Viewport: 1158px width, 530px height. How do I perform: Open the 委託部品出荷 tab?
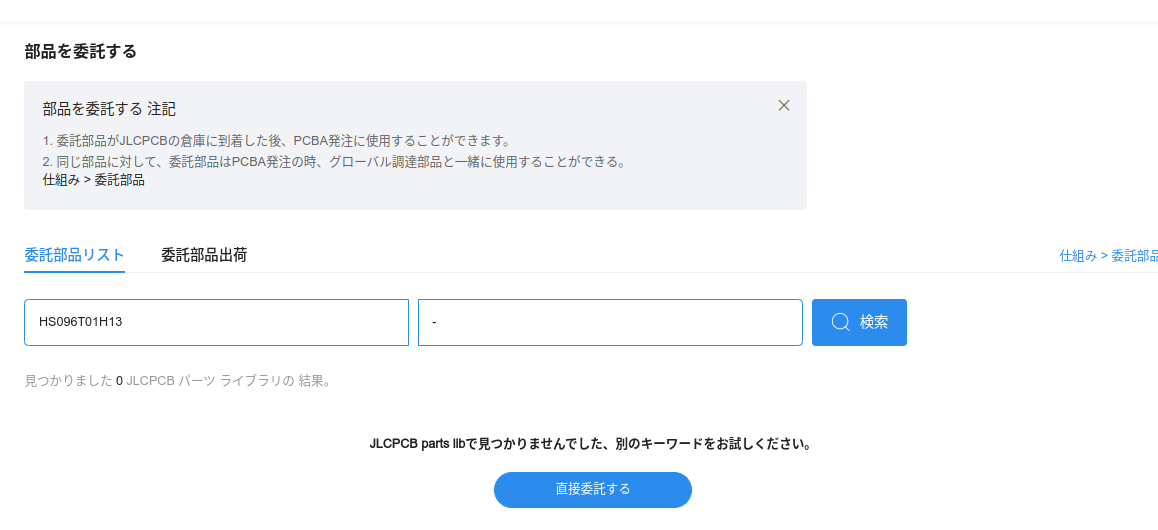204,255
